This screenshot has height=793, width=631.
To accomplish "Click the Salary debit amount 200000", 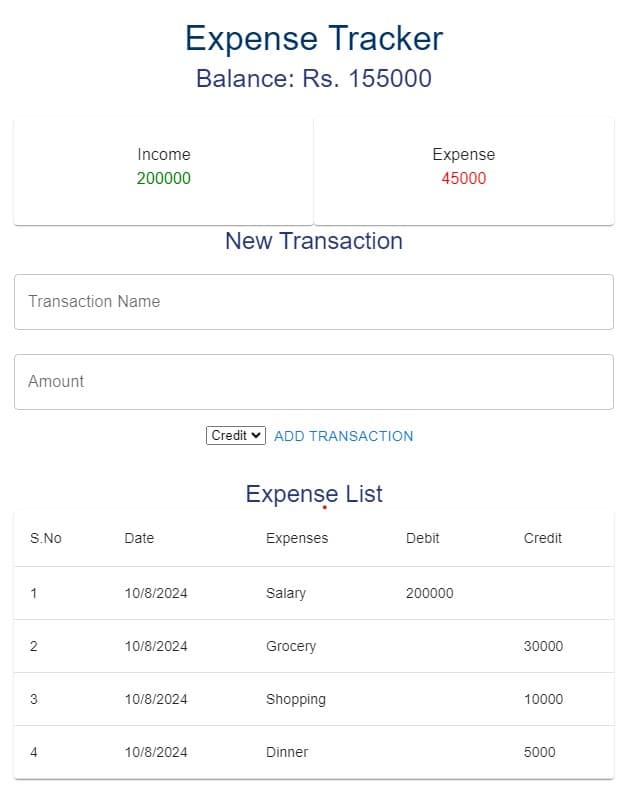I will (430, 593).
